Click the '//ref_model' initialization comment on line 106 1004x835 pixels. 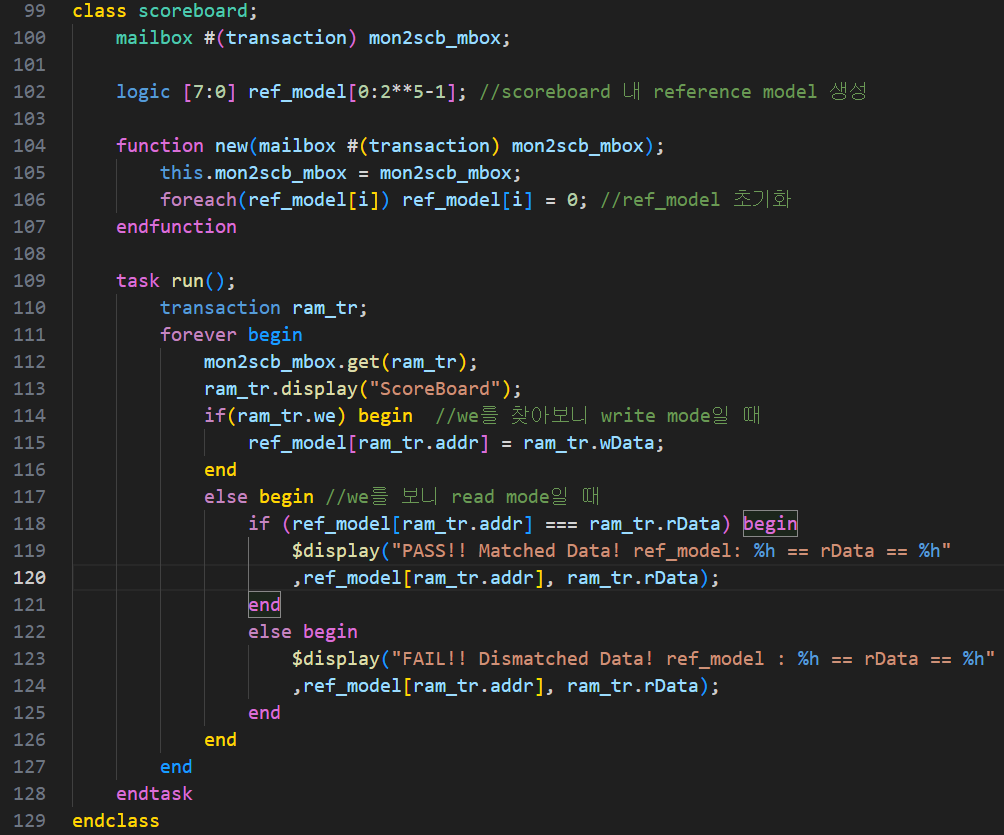[696, 200]
